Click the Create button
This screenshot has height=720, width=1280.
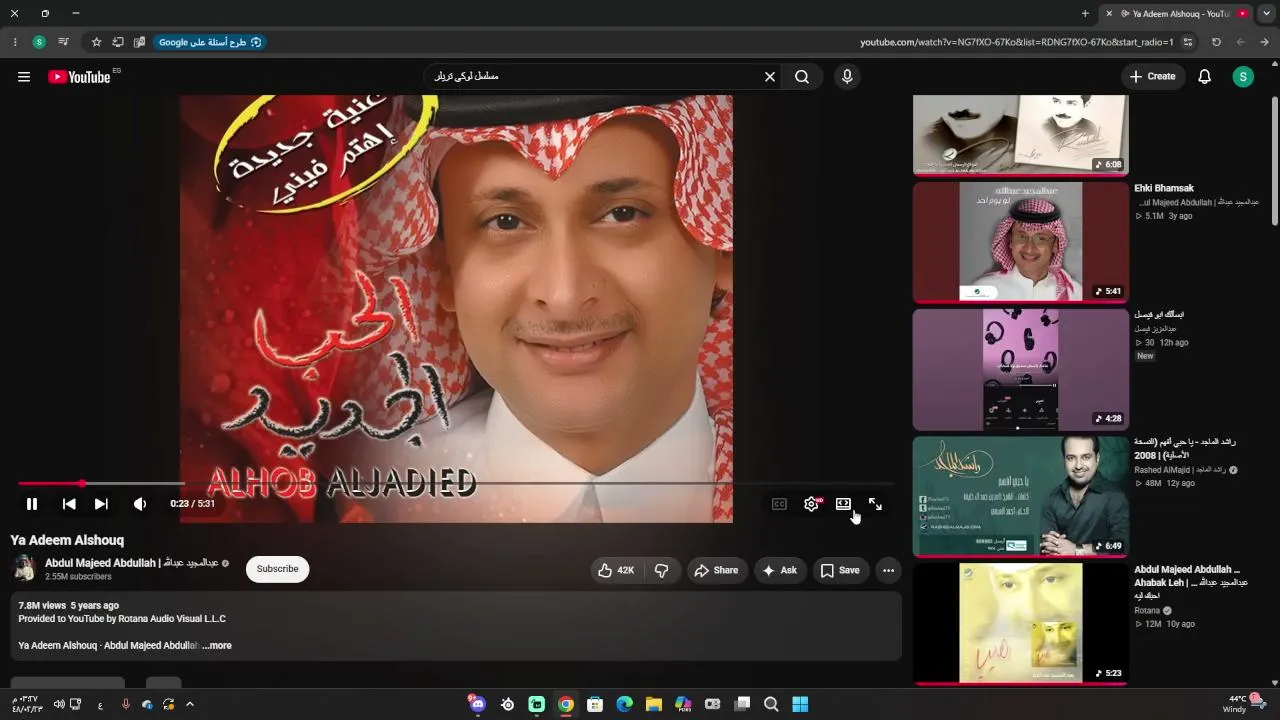coord(1153,77)
